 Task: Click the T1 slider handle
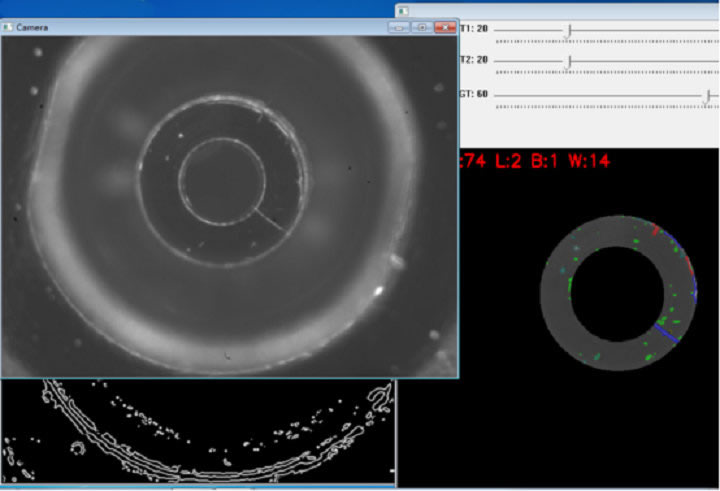[x=569, y=32]
